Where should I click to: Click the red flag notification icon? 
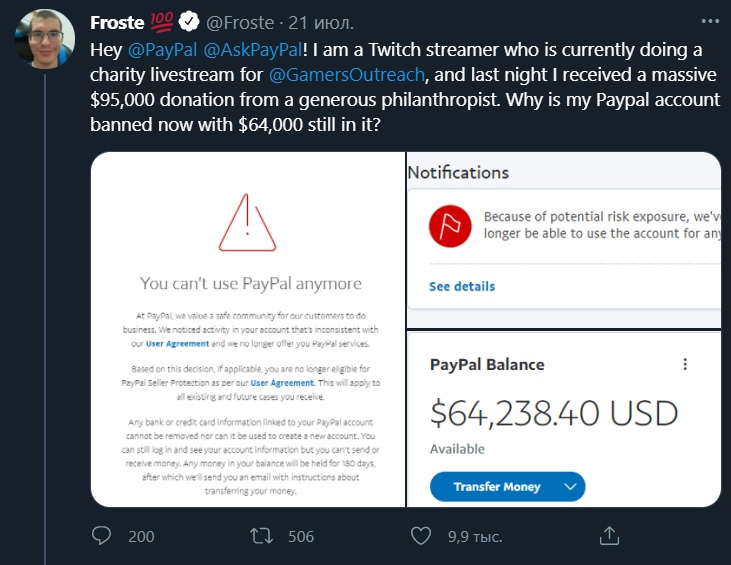click(x=450, y=226)
